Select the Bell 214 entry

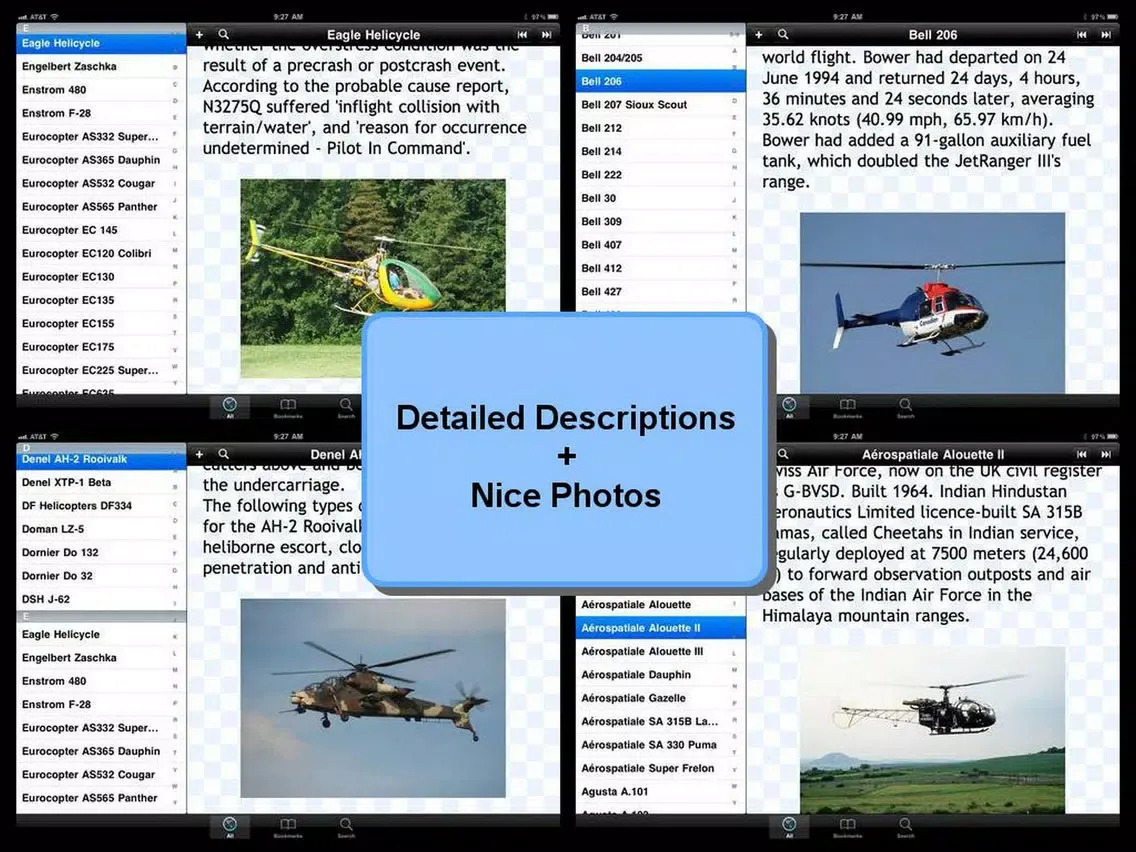click(x=660, y=151)
